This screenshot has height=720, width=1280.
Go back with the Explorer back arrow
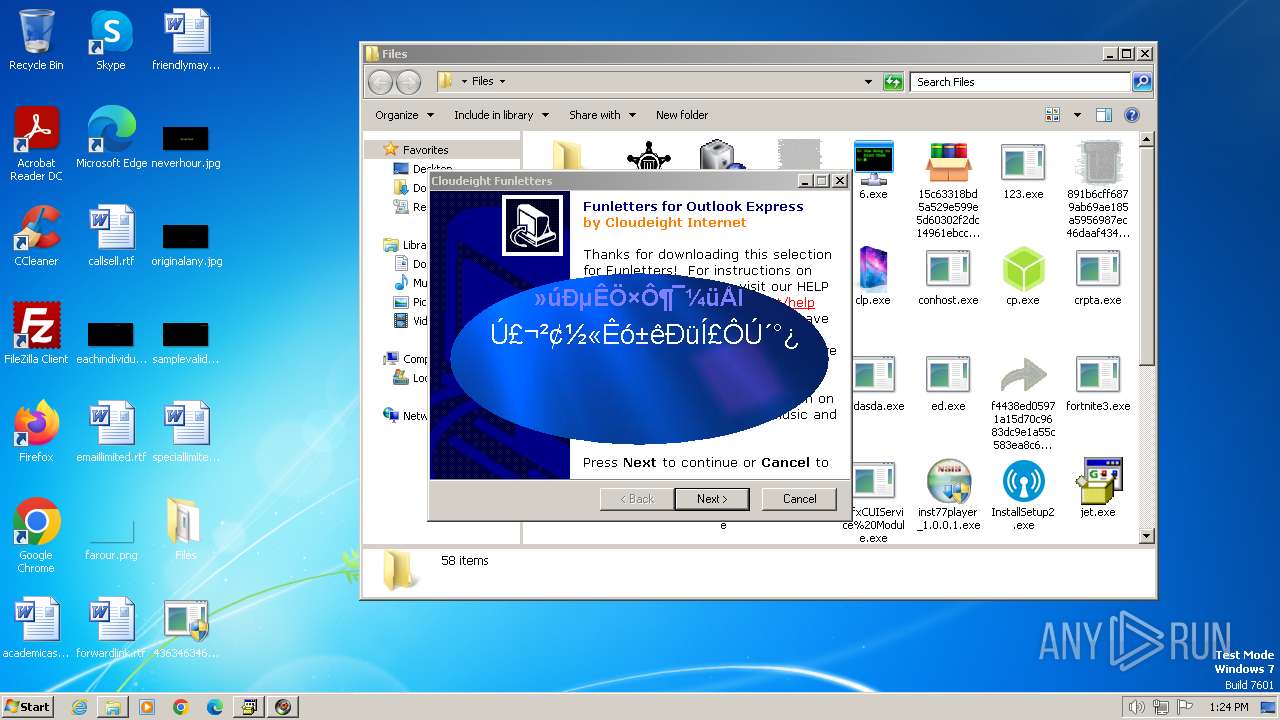tap(381, 82)
